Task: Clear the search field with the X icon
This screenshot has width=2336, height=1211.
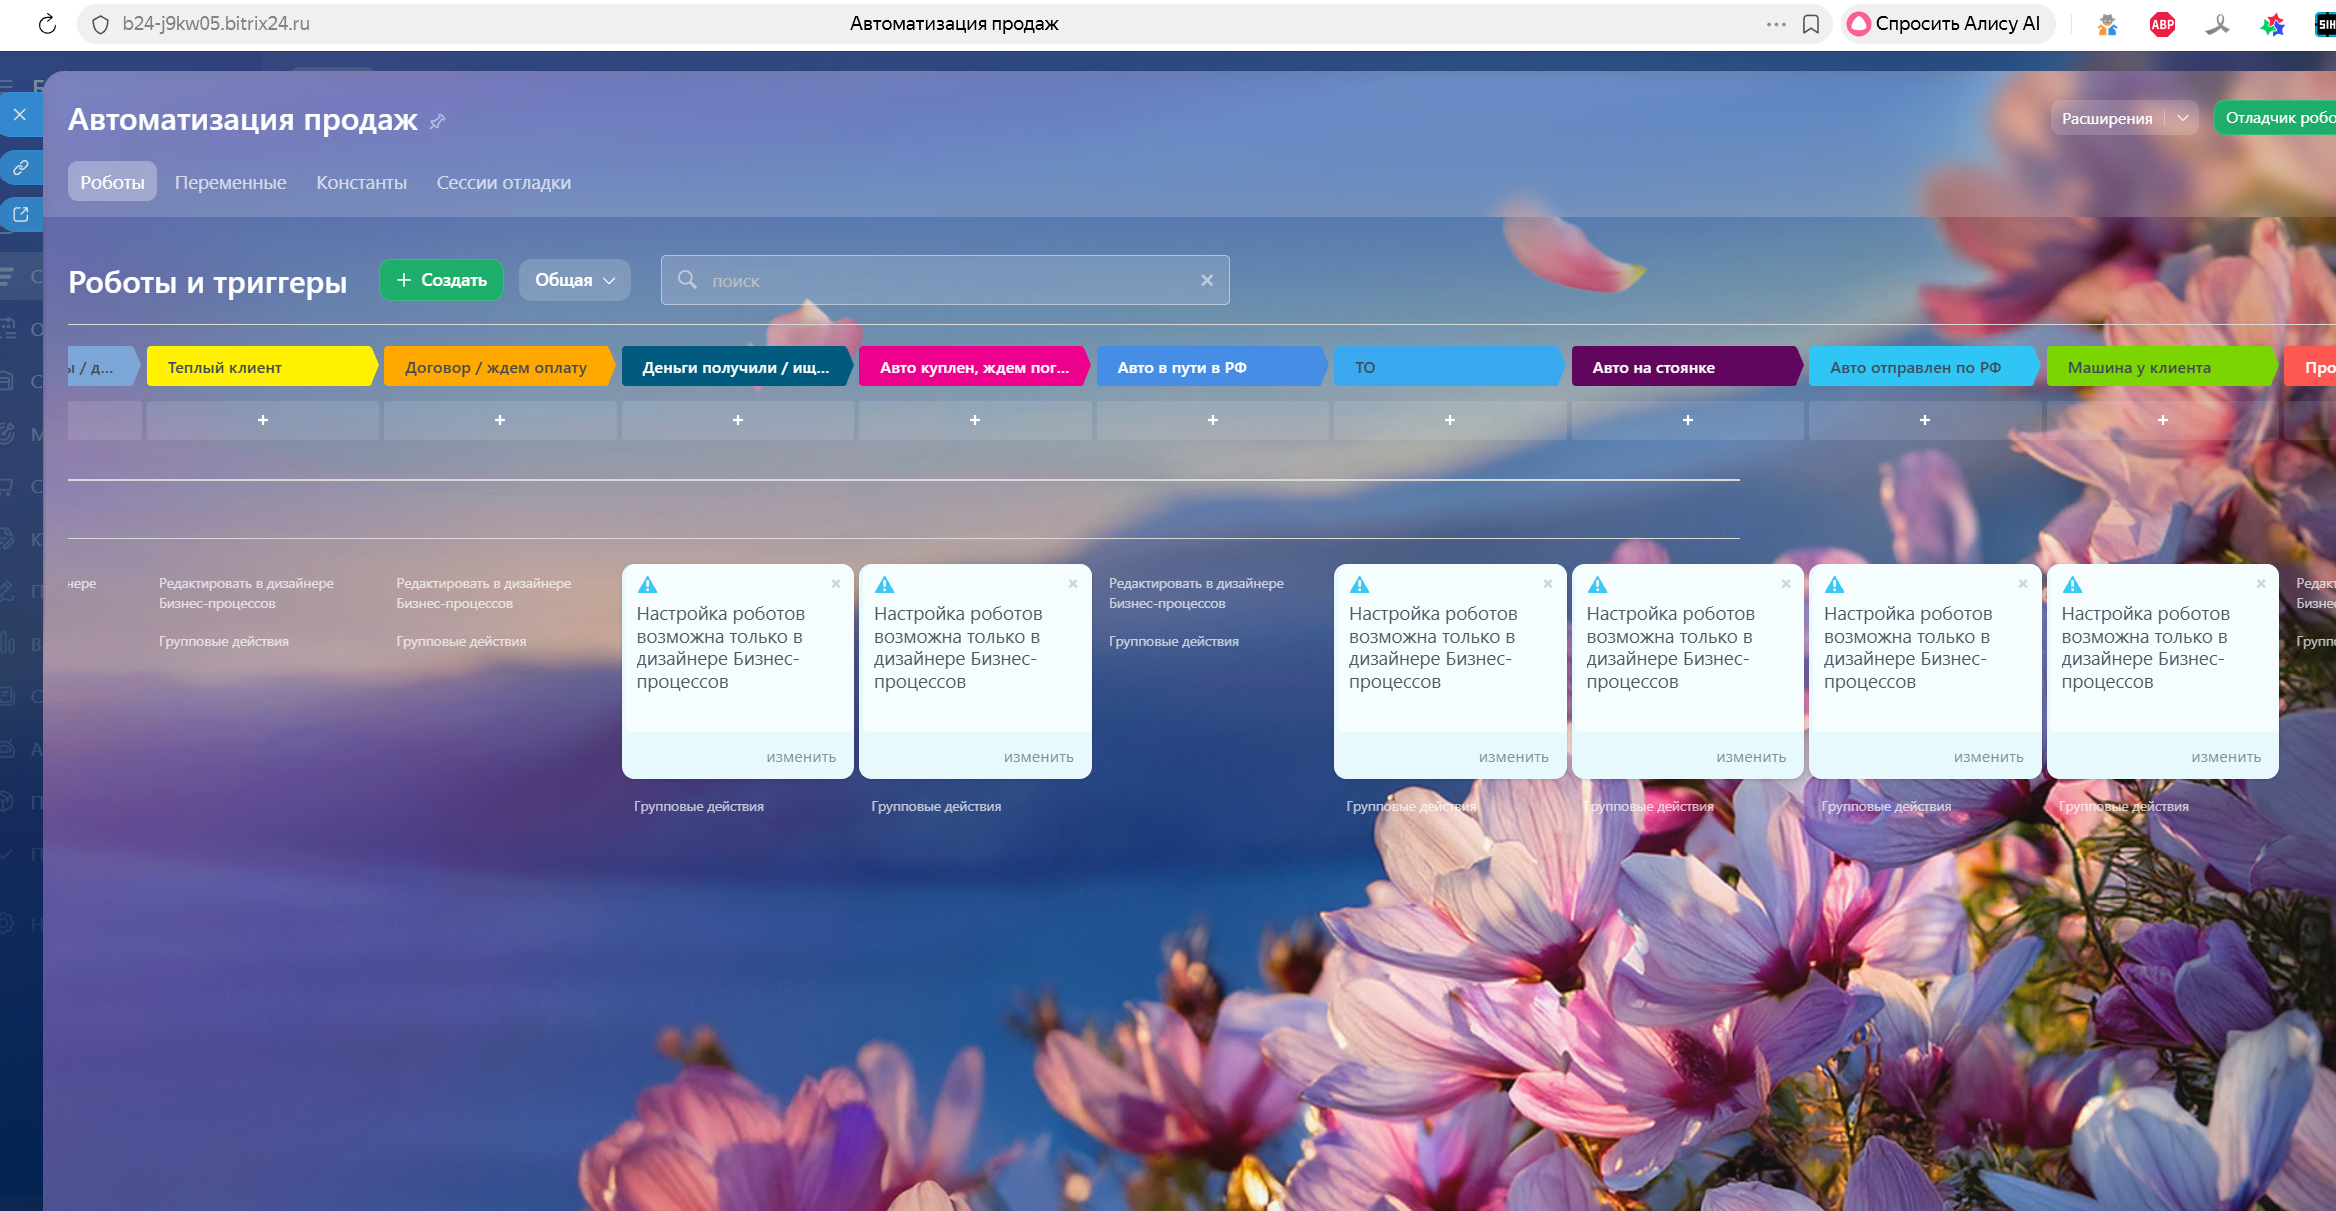Action: click(x=1207, y=281)
